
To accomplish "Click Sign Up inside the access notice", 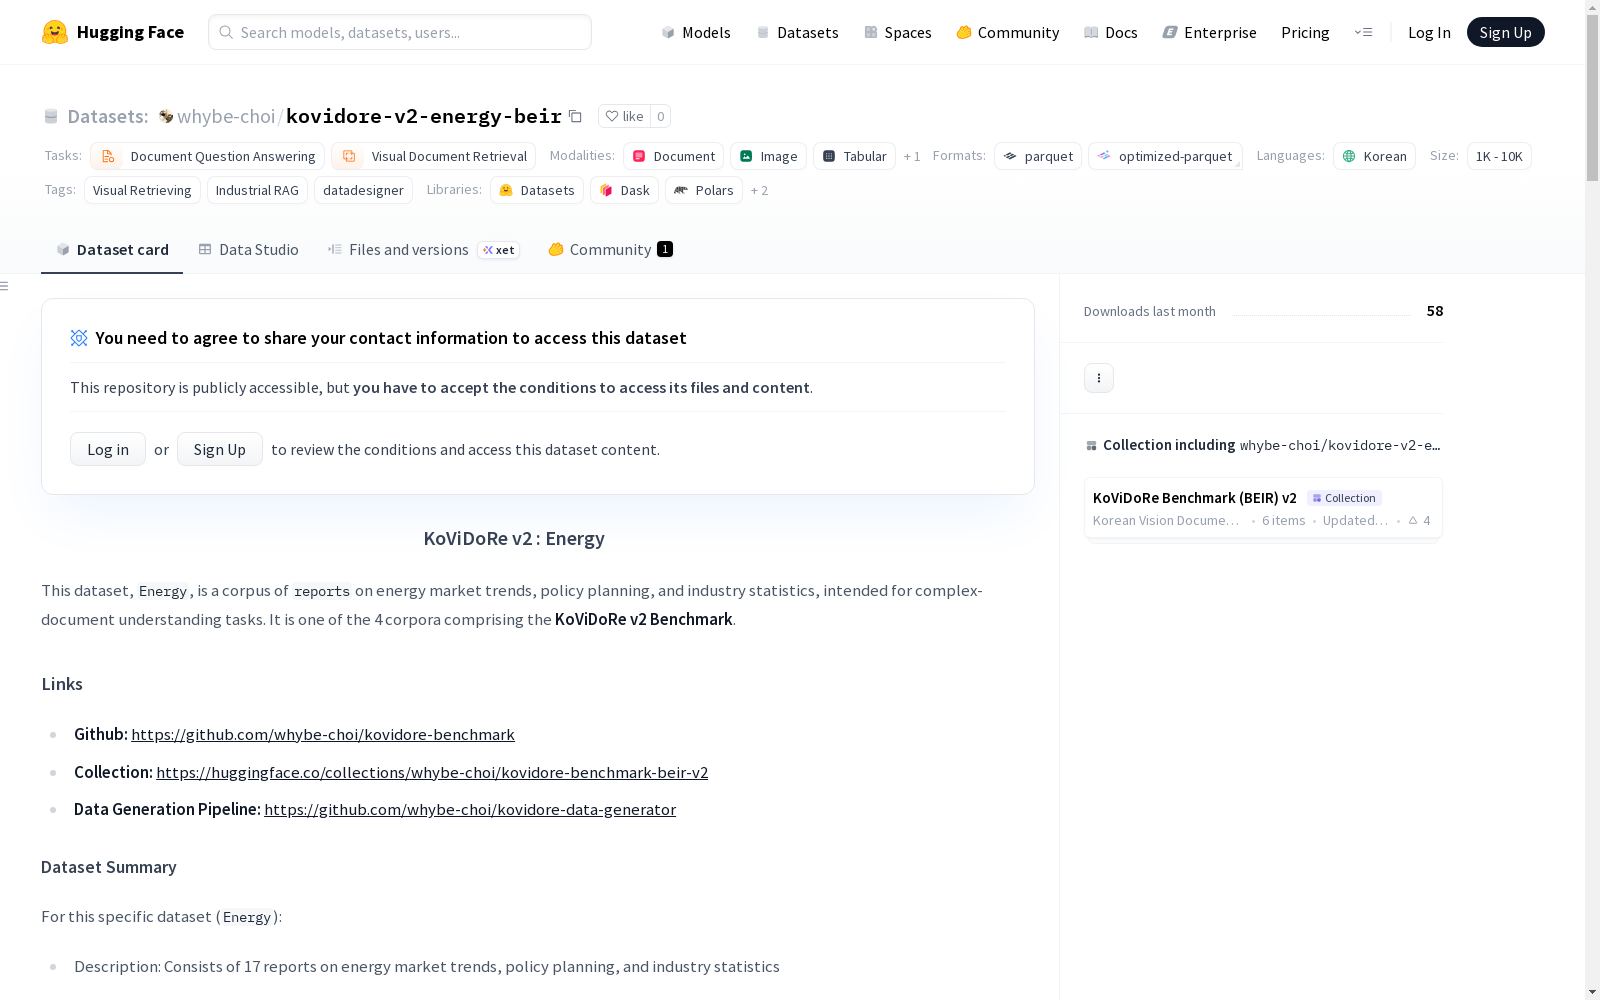I will tap(220, 449).
